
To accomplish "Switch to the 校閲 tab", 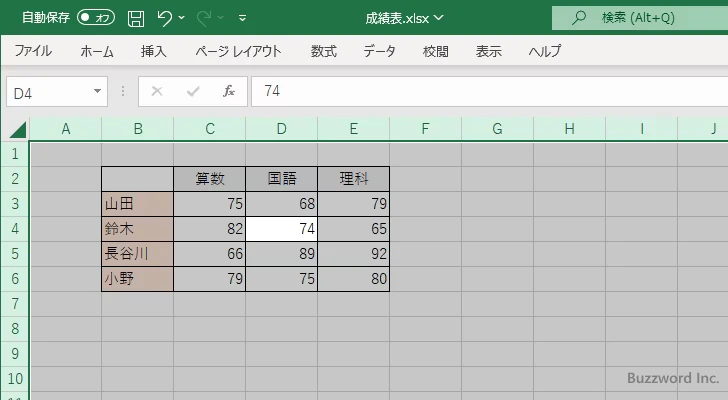I will [x=436, y=51].
